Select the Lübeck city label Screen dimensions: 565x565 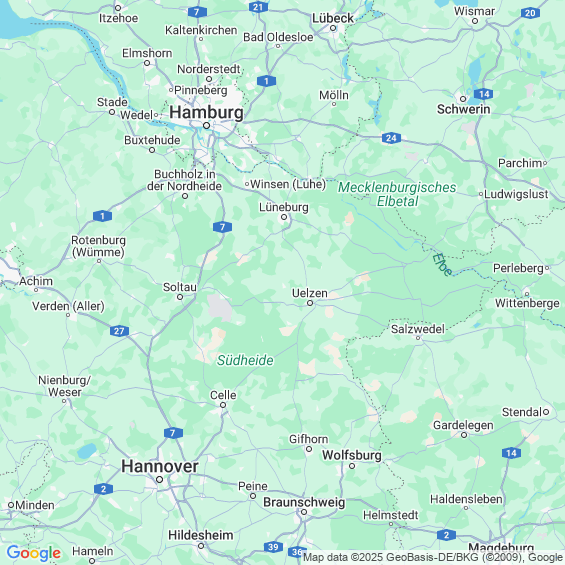[x=333, y=18]
